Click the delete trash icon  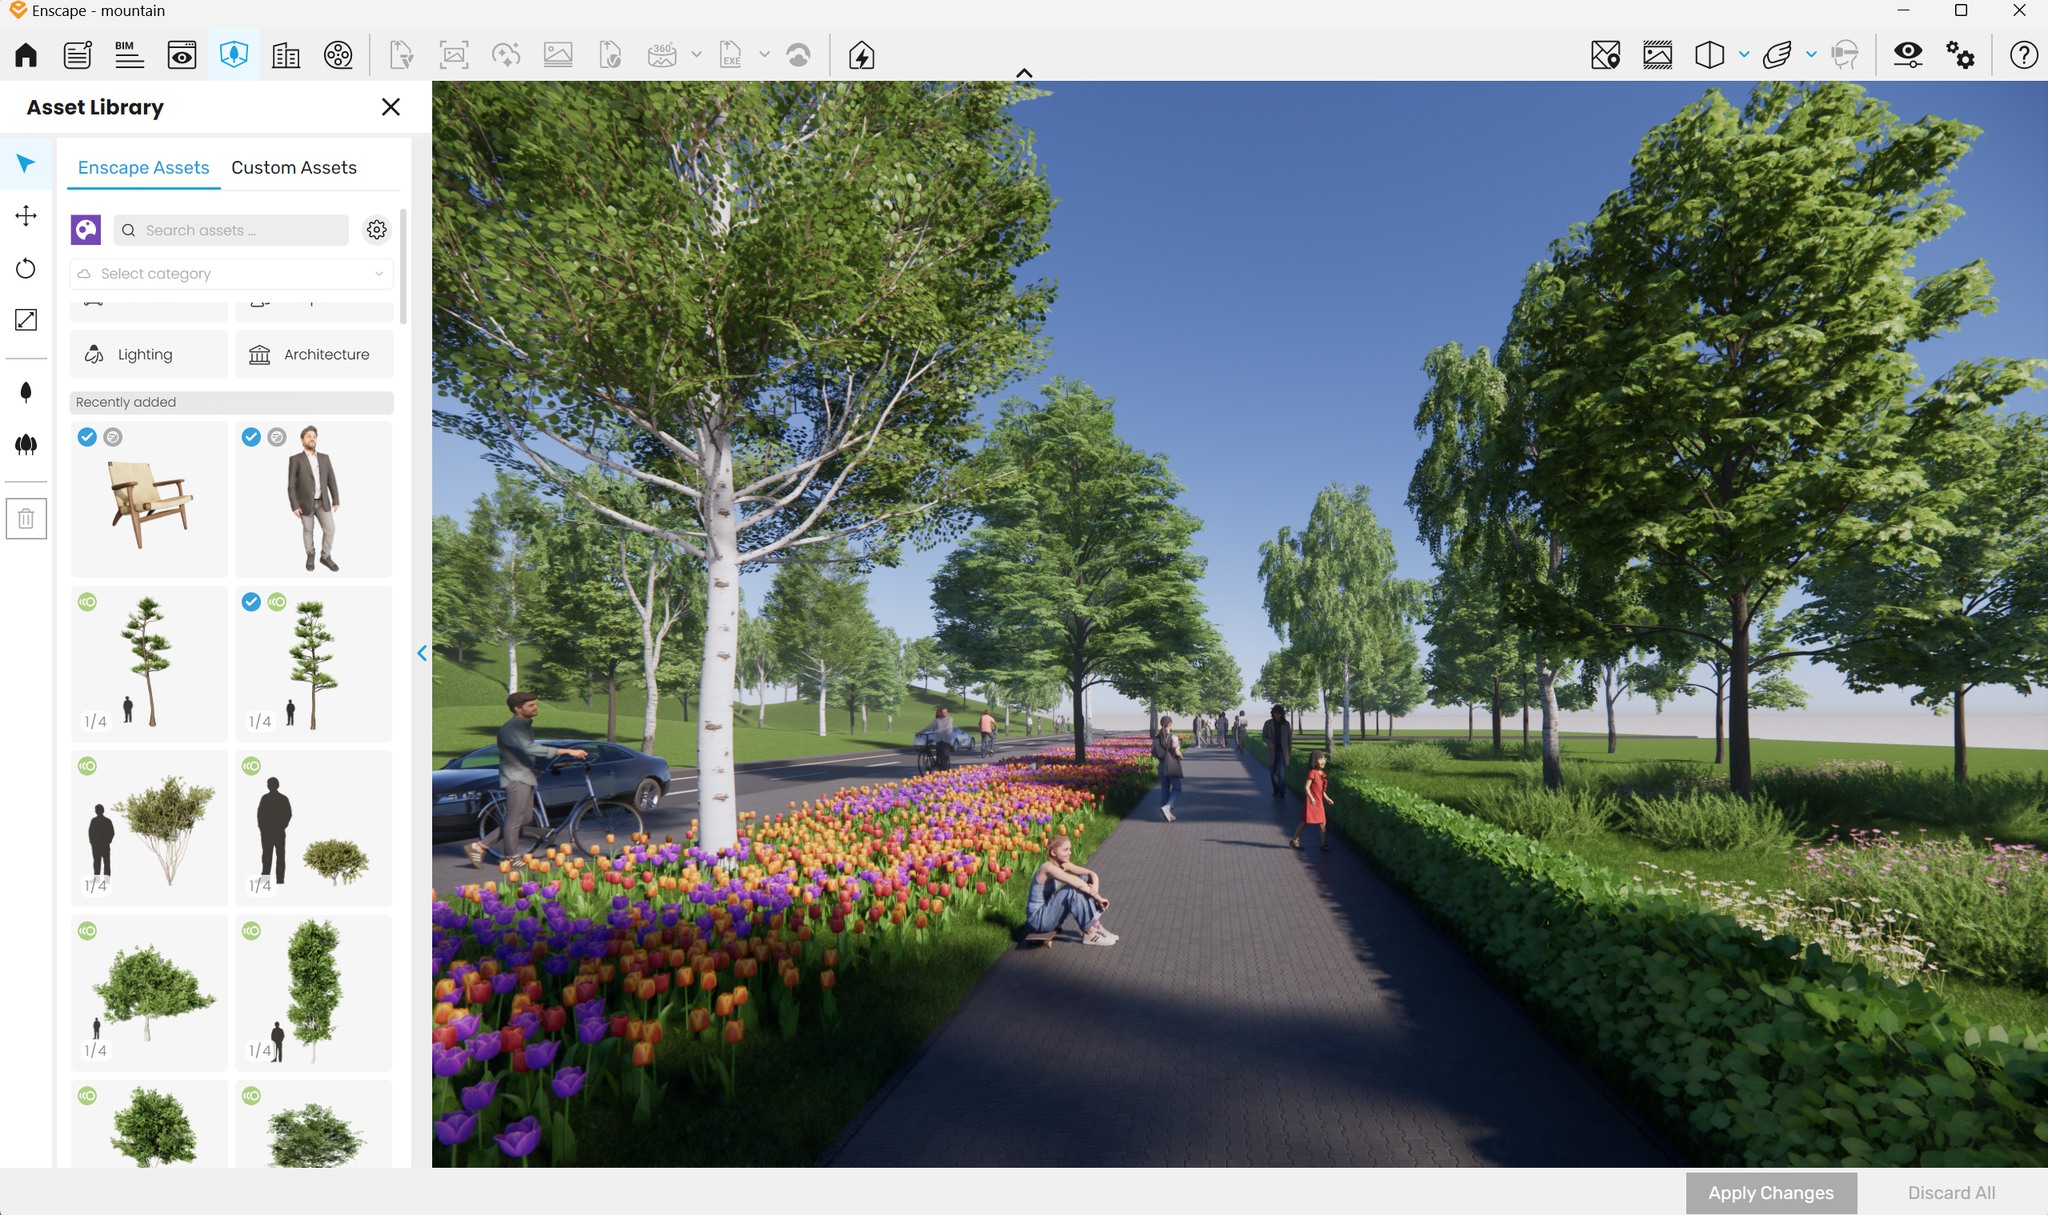click(26, 519)
